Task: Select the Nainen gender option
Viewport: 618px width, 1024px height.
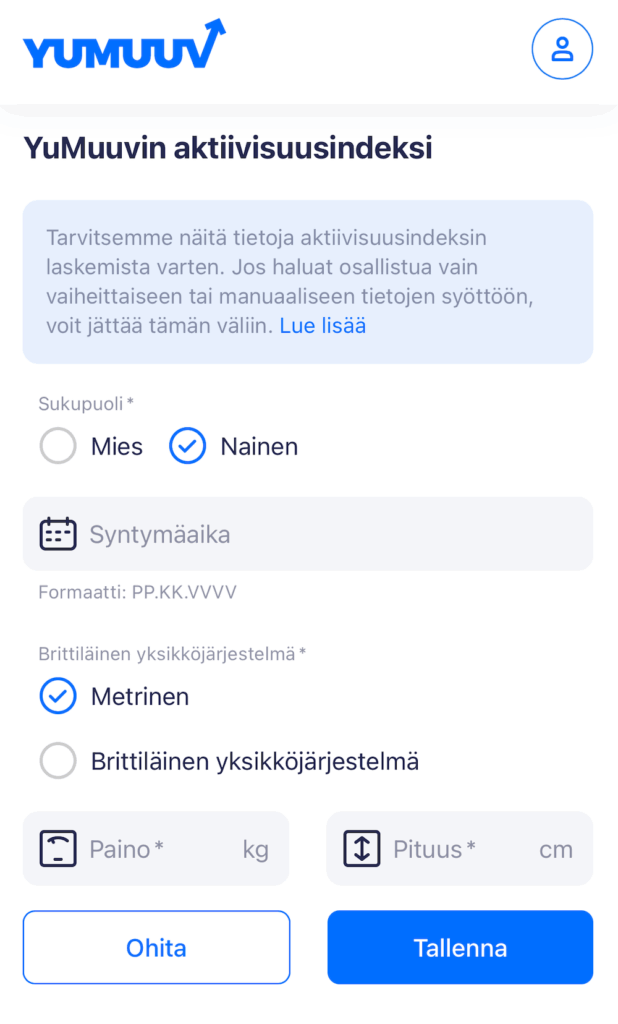Action: click(188, 446)
